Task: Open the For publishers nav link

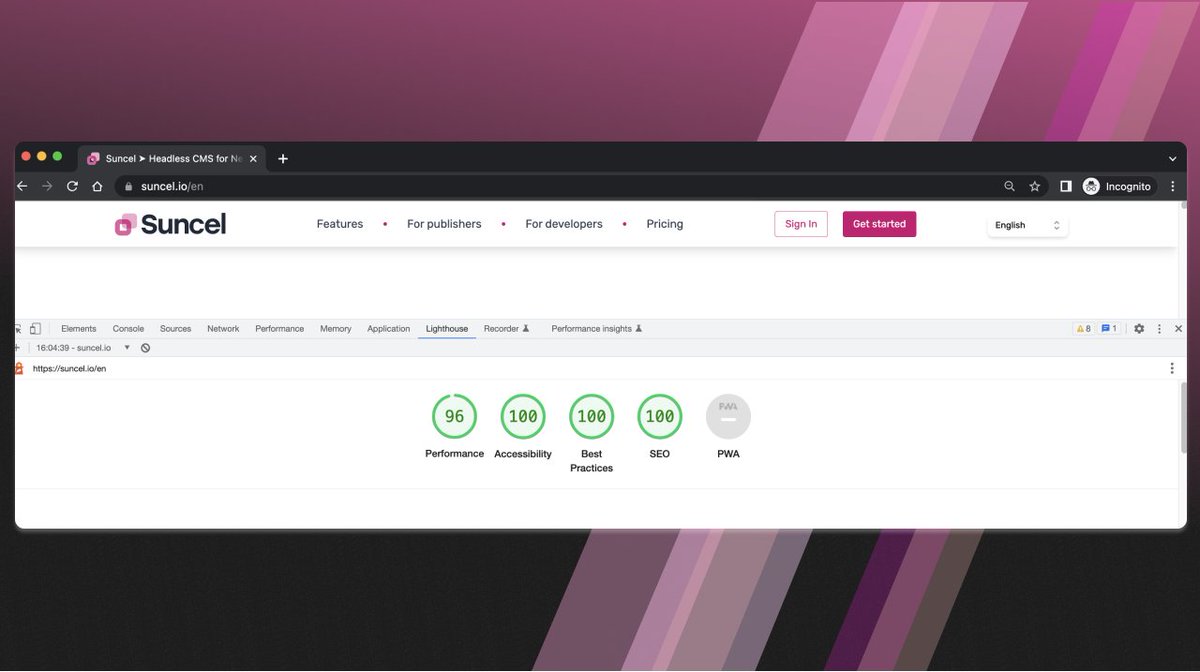Action: (x=444, y=224)
